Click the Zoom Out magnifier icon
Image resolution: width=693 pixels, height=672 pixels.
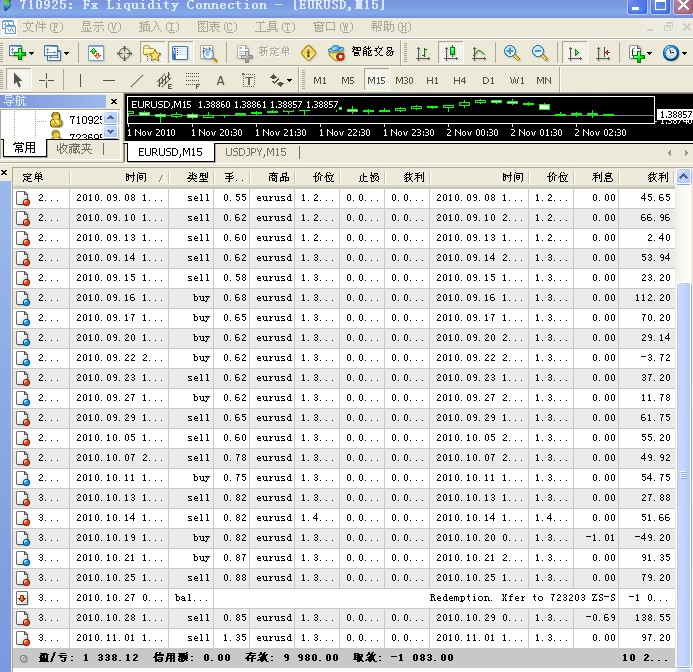[x=540, y=53]
